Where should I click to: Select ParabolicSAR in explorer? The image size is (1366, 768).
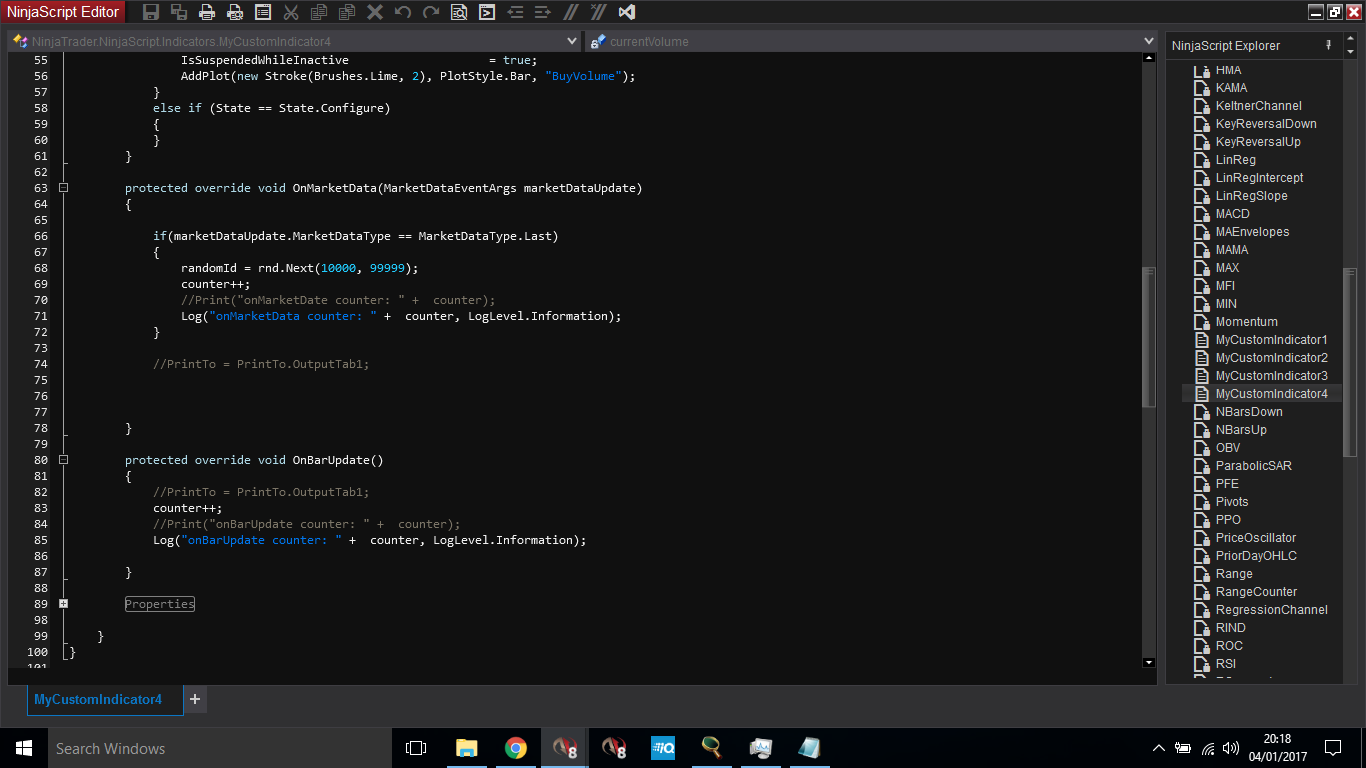(x=1253, y=466)
